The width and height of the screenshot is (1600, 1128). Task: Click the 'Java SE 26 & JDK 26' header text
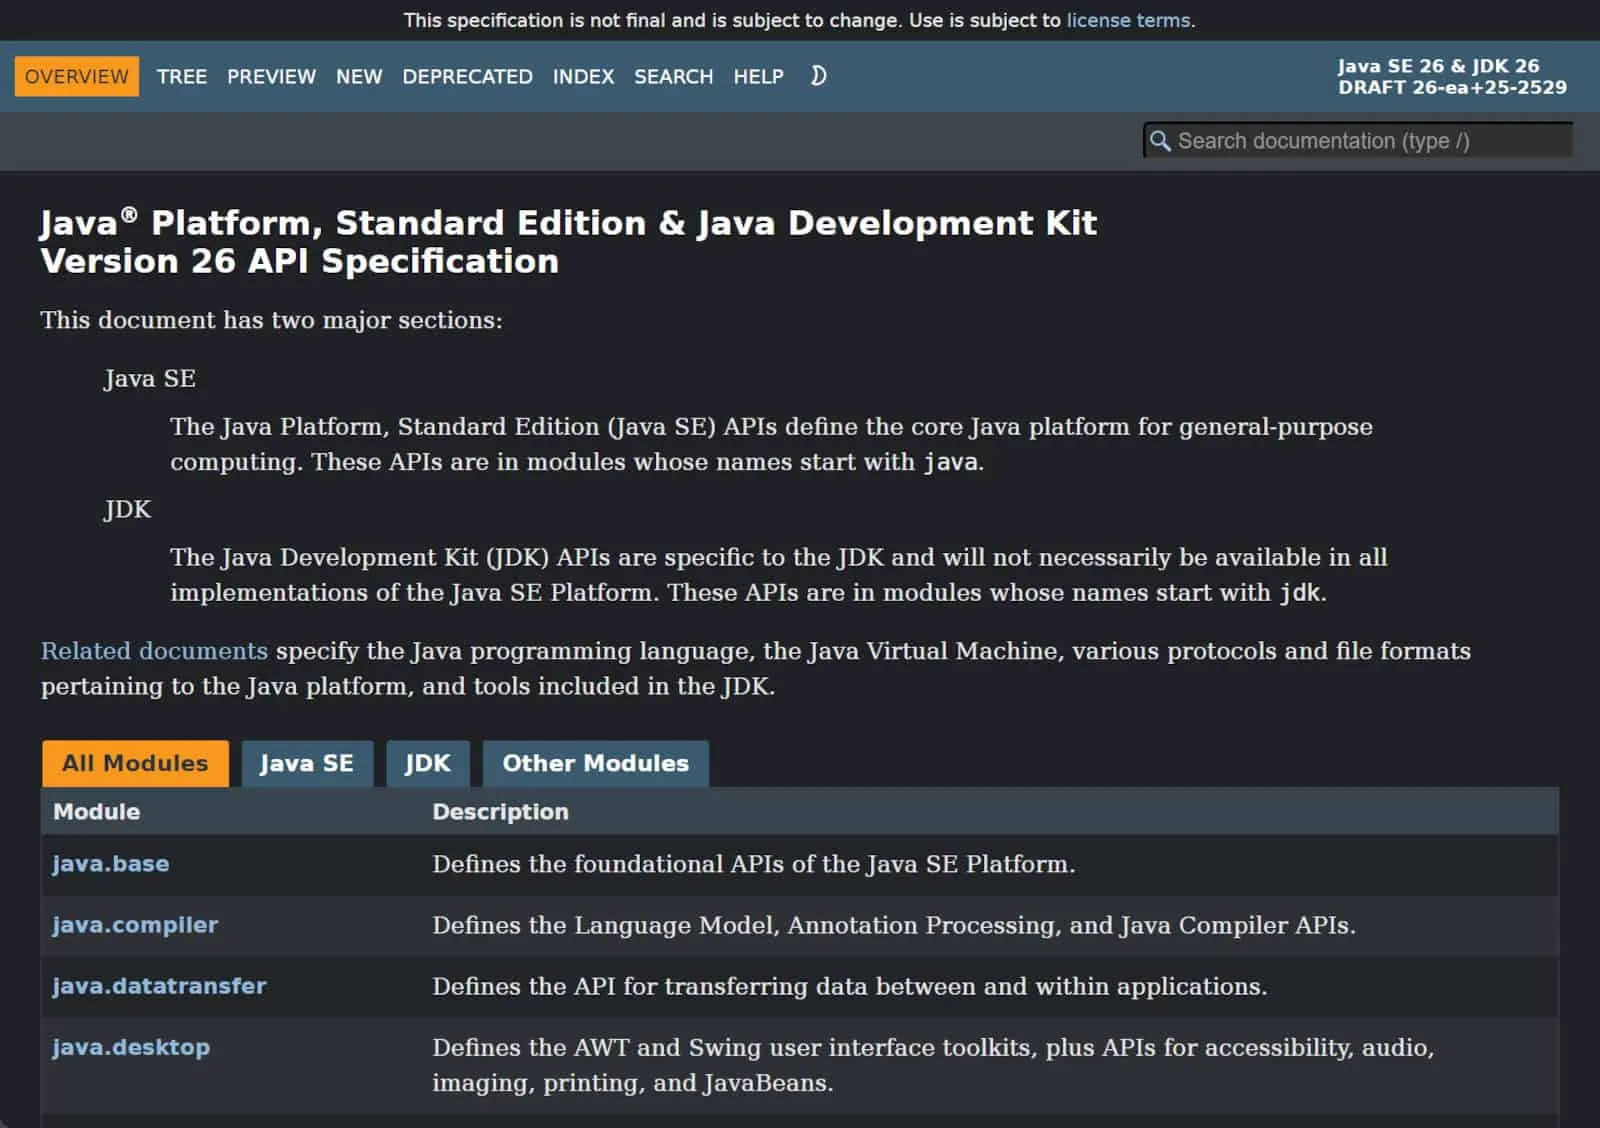coord(1438,66)
